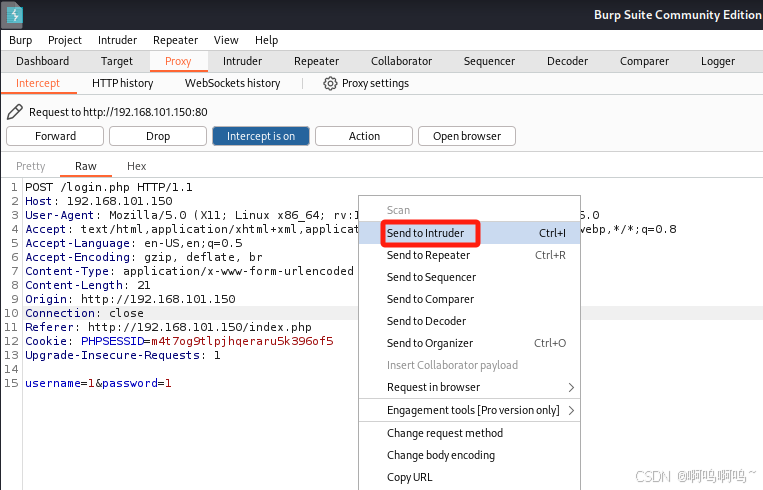The height and width of the screenshot is (490, 763).
Task: Open the Logger tab
Action: pos(718,61)
